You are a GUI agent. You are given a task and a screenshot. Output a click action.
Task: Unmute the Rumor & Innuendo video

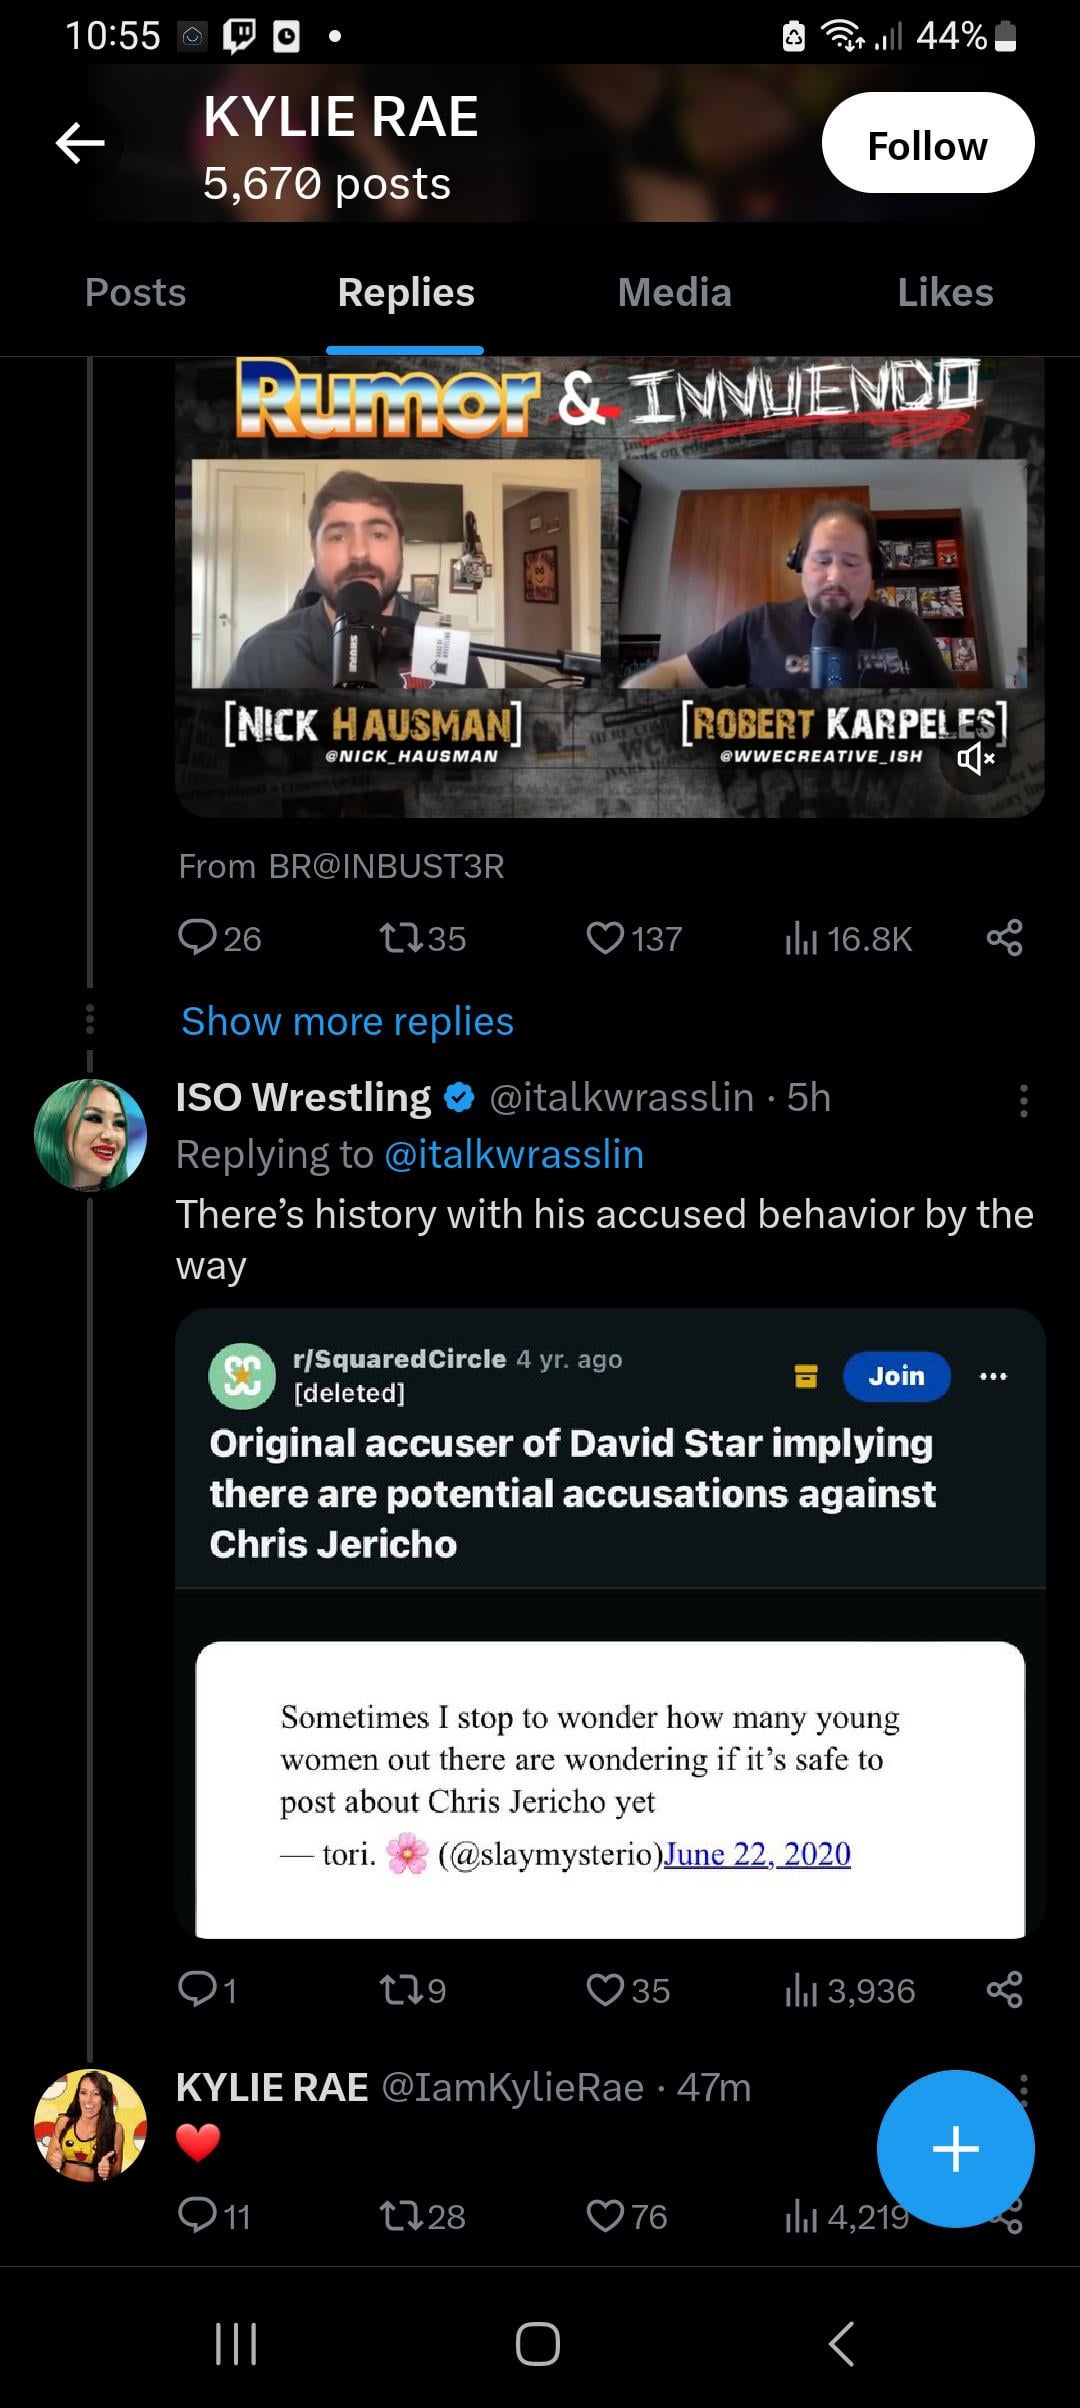[x=975, y=759]
